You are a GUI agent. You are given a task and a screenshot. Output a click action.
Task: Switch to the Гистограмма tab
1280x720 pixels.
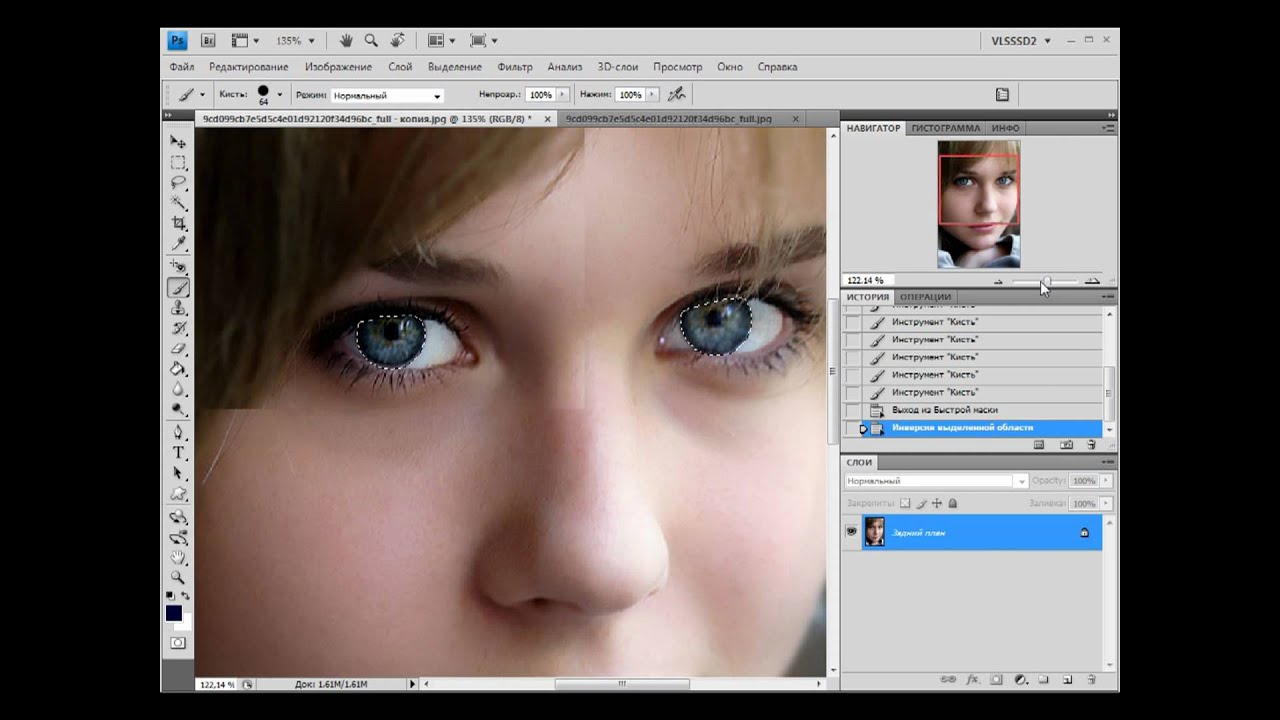click(x=945, y=128)
